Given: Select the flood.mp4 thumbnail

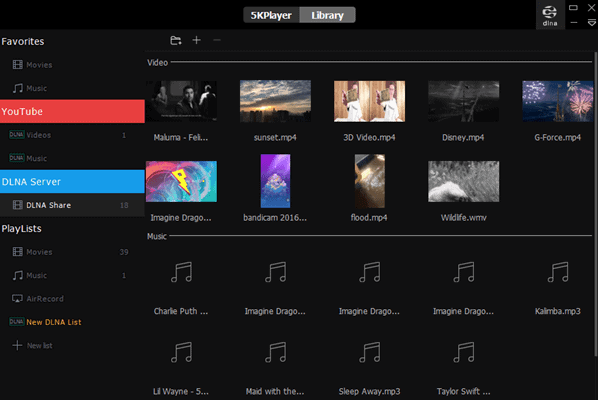Looking at the screenshot, I should [370, 181].
